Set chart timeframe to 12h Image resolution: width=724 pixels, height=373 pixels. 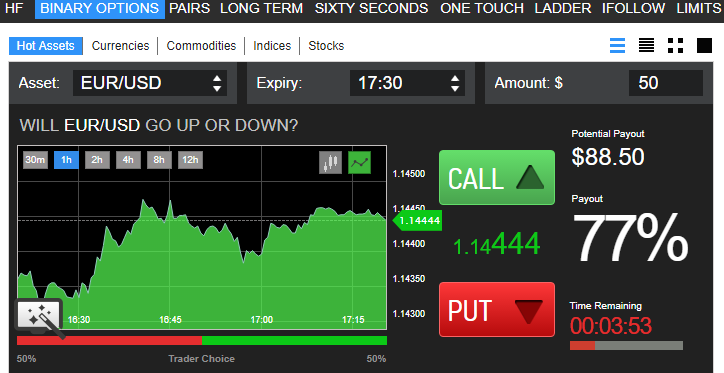190,160
